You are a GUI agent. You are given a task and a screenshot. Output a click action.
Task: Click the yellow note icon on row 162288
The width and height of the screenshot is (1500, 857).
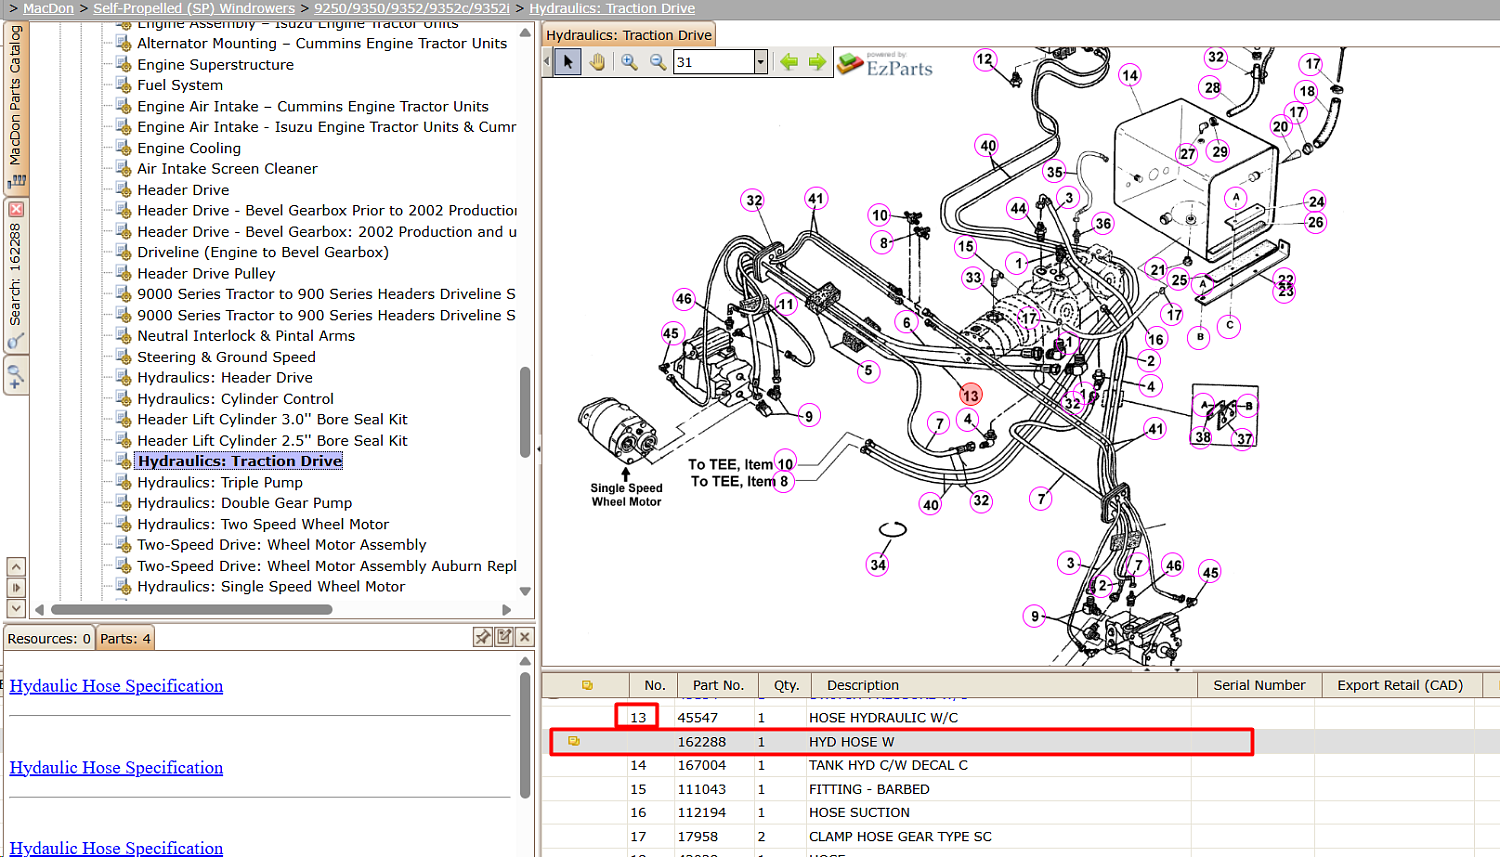[x=574, y=741]
